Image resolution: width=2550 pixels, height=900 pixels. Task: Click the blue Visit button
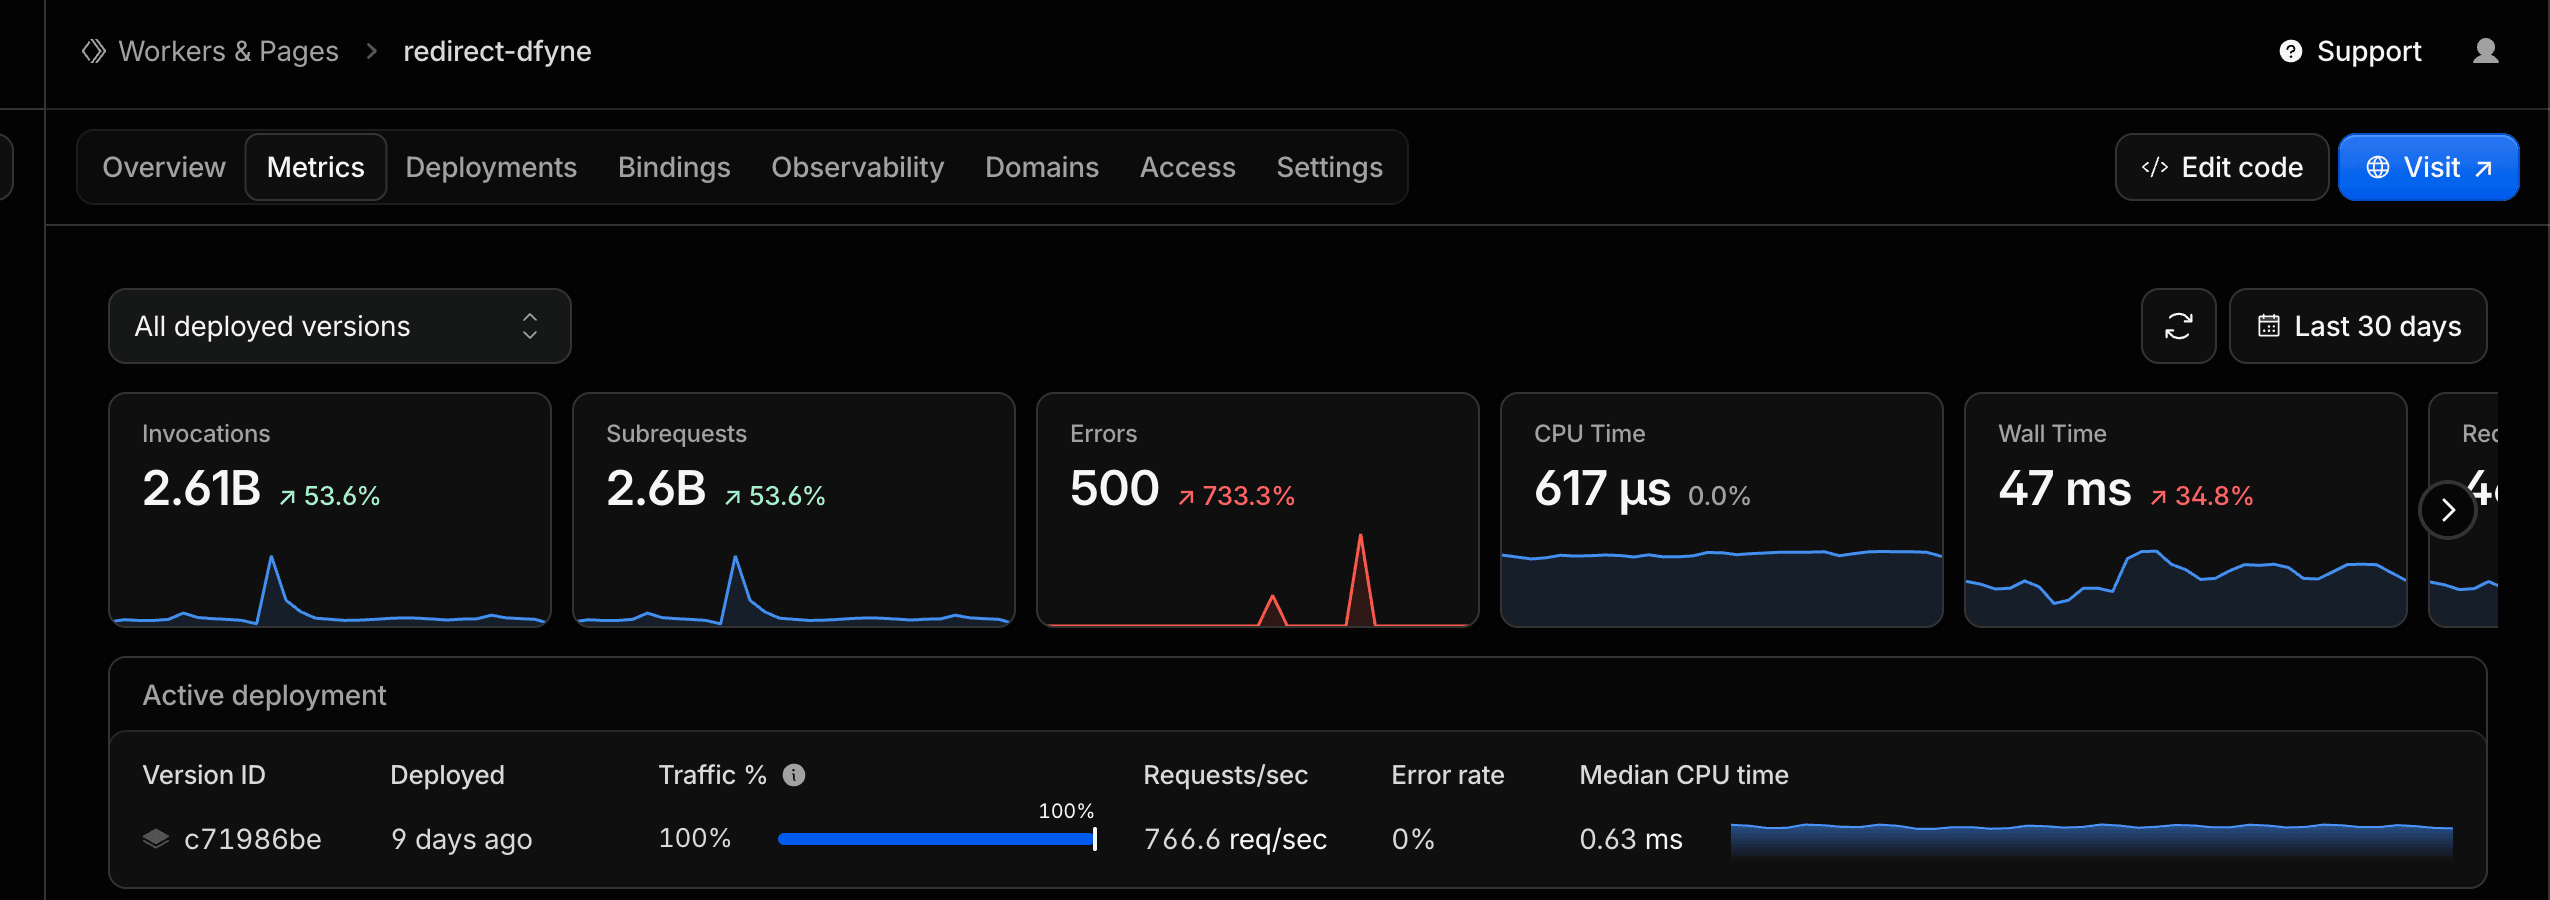click(2429, 167)
